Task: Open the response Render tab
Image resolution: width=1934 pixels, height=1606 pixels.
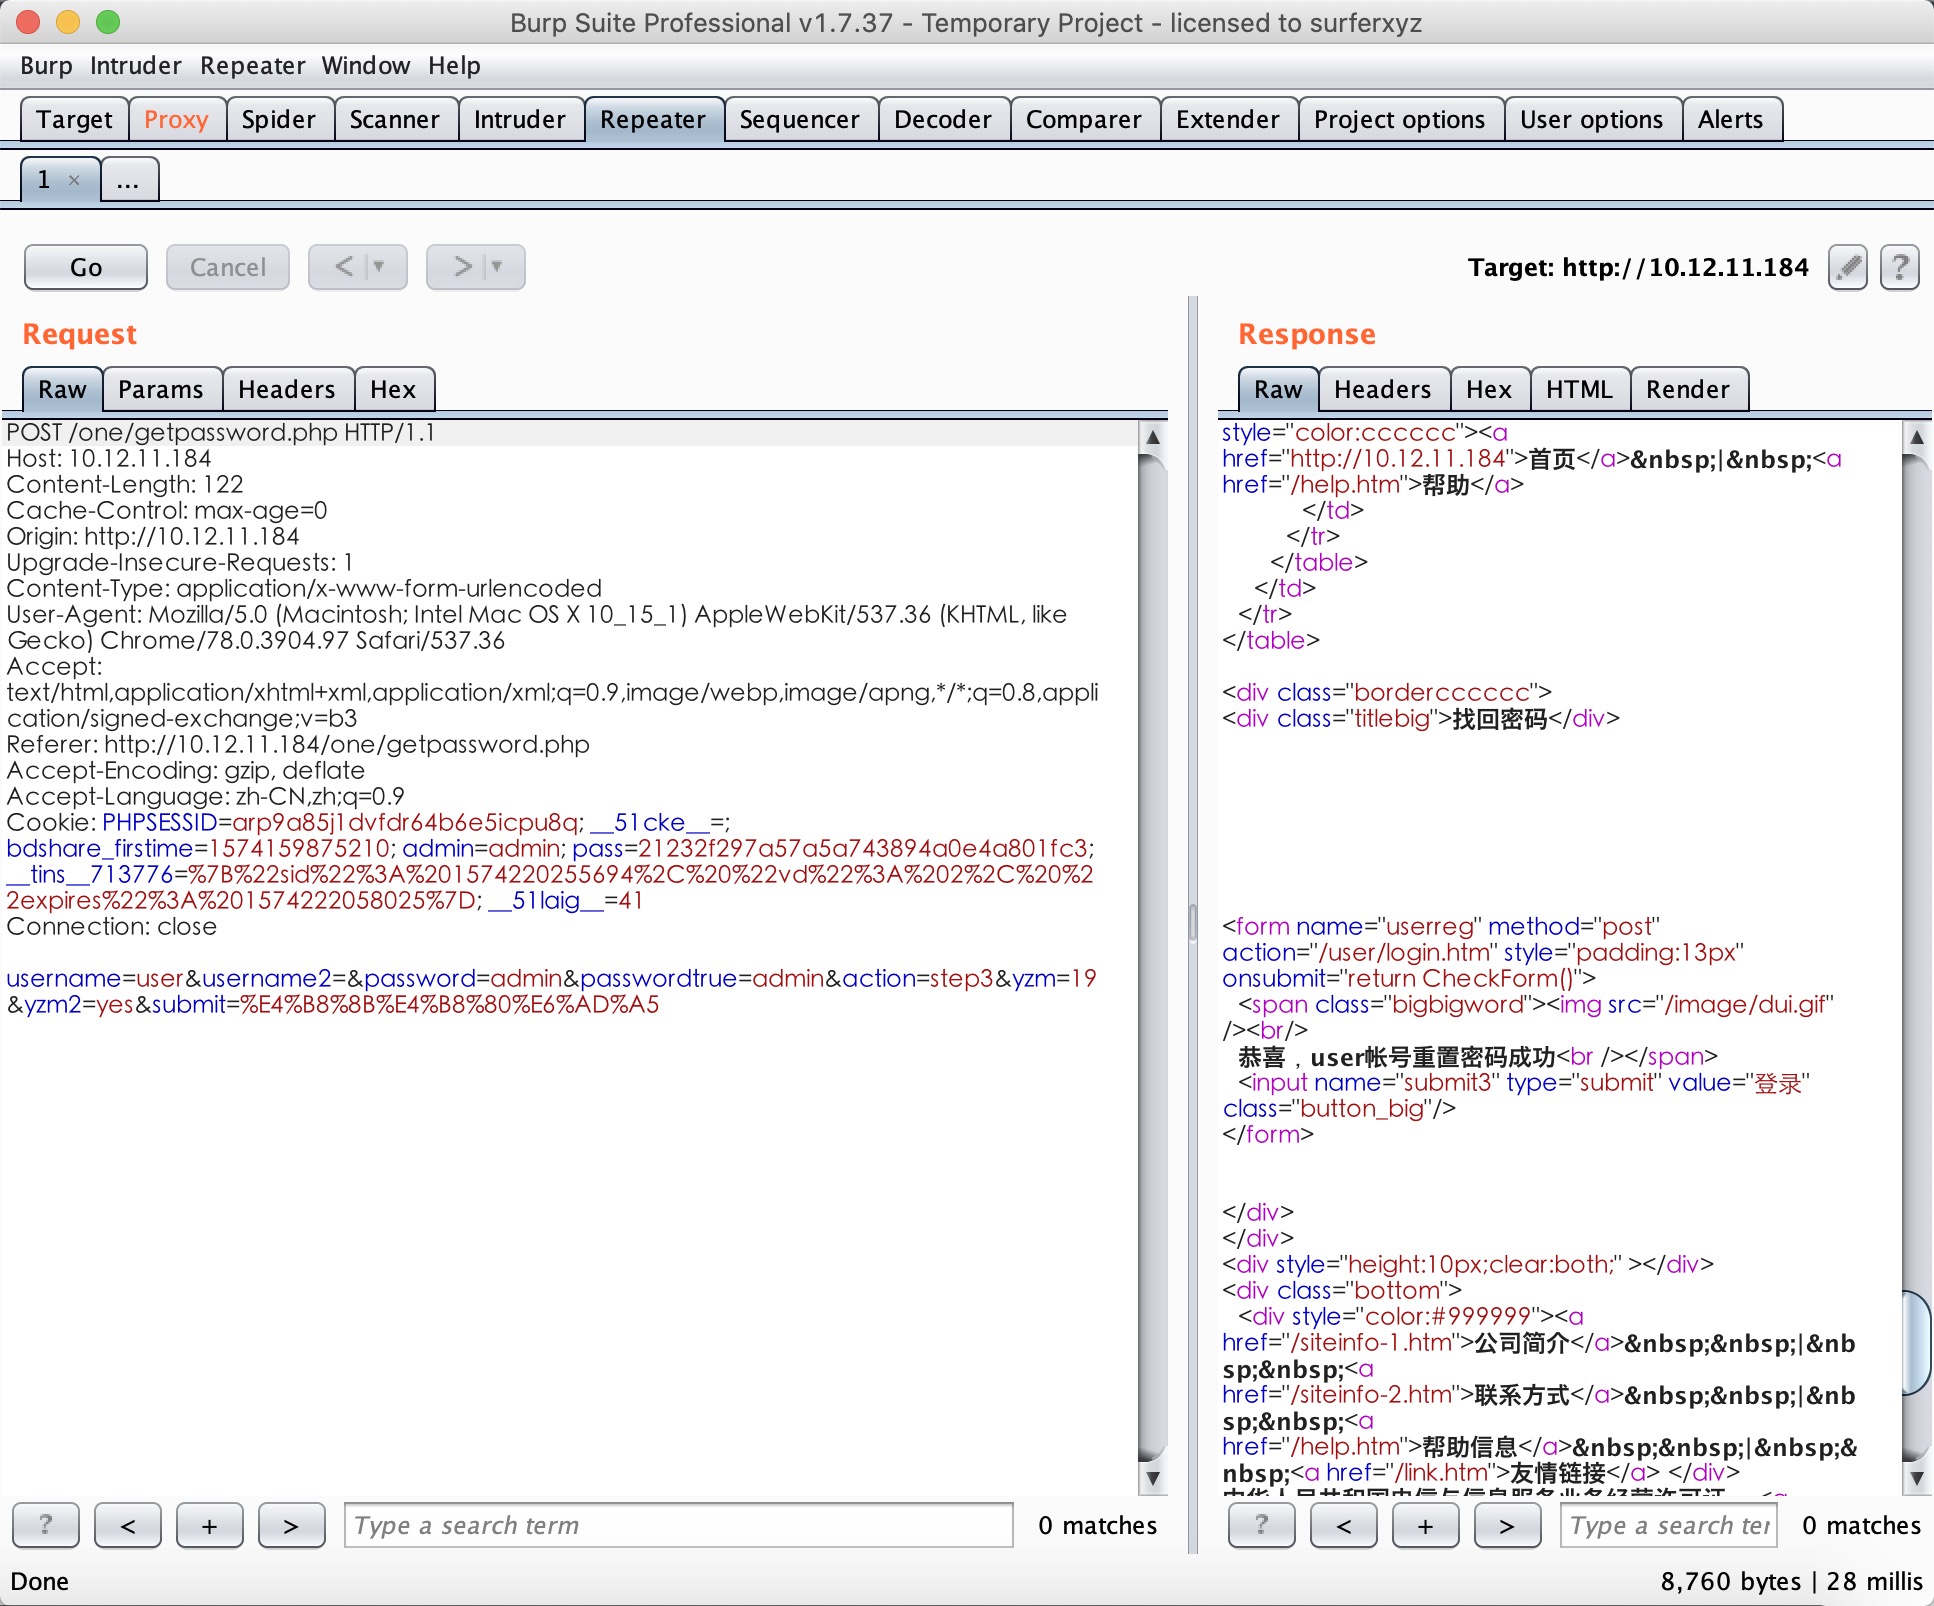Action: point(1687,390)
